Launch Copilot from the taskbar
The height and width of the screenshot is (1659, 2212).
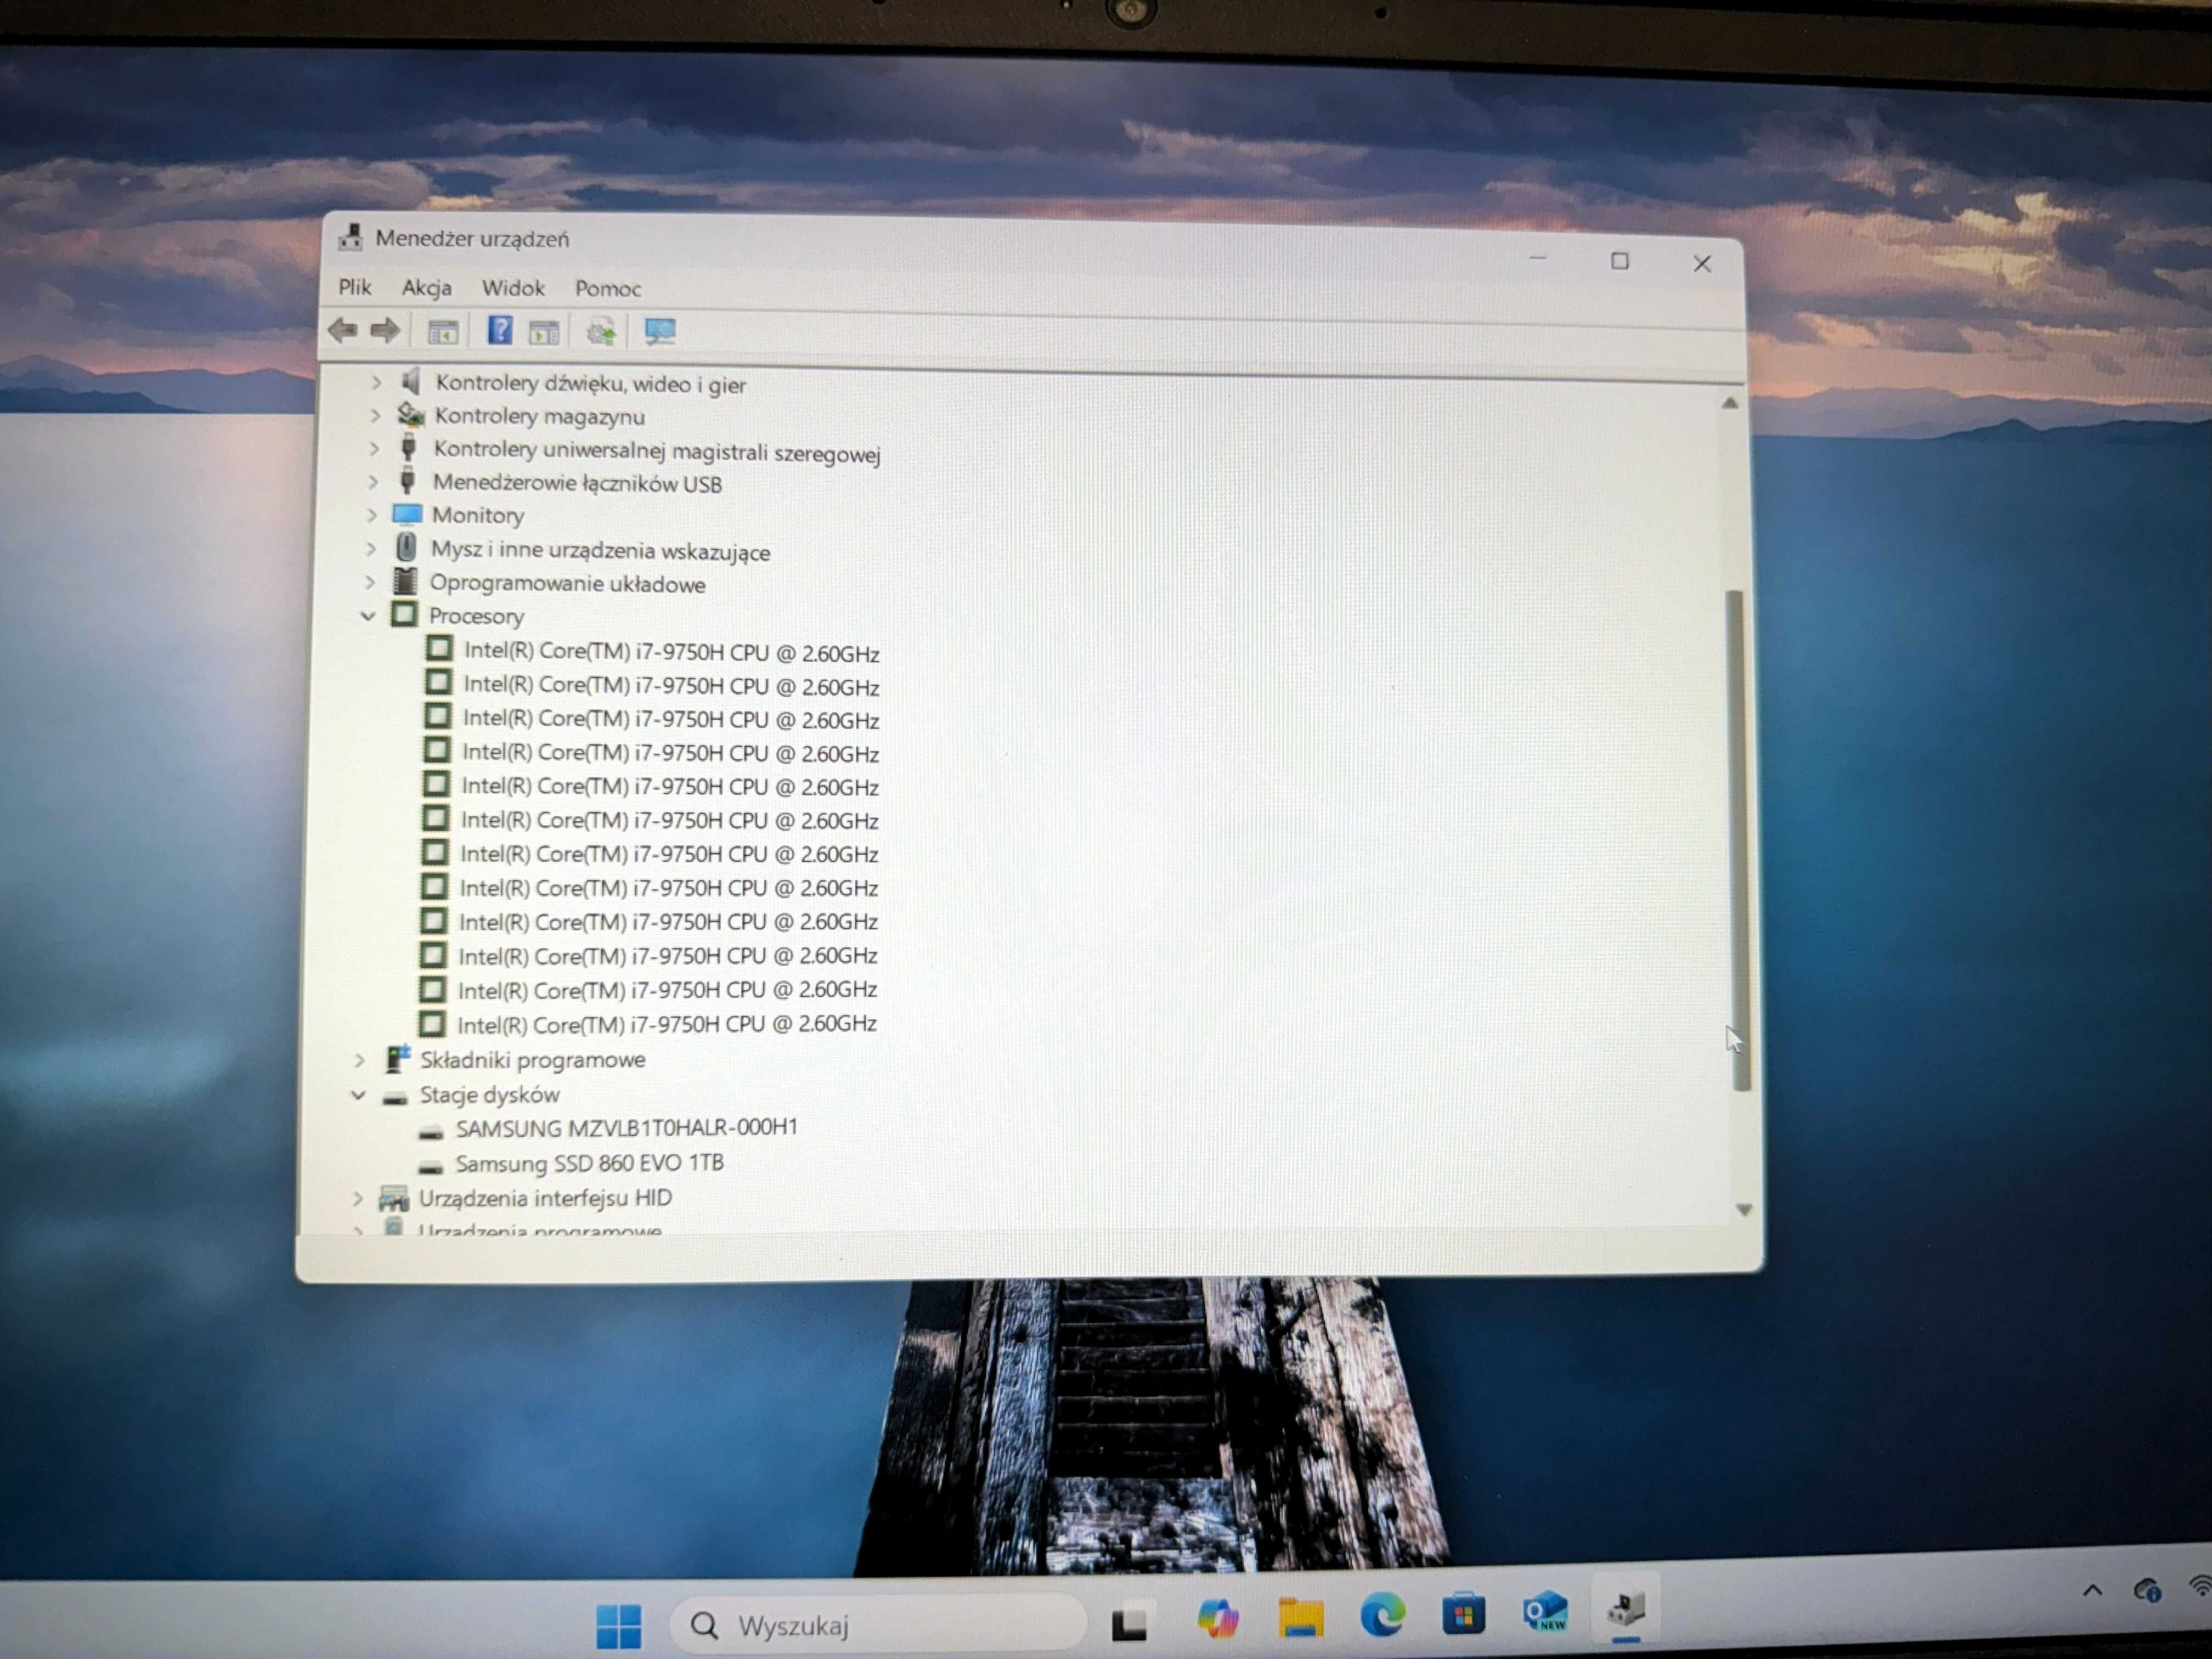pyautogui.click(x=1217, y=1618)
